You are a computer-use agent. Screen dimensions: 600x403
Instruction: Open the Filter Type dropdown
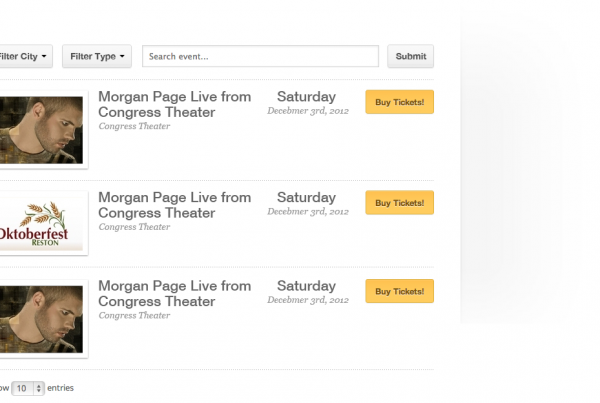(97, 56)
